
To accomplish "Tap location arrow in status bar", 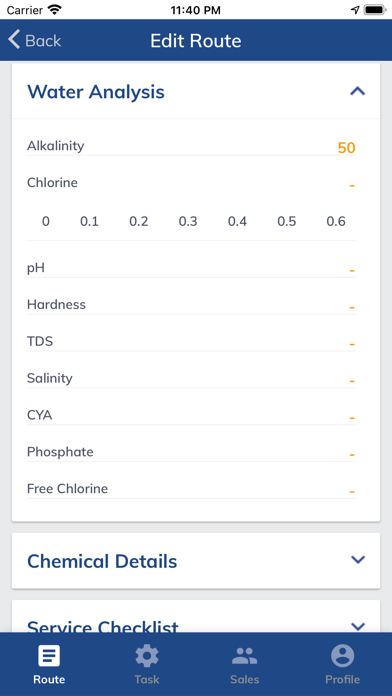I will click(x=355, y=10).
